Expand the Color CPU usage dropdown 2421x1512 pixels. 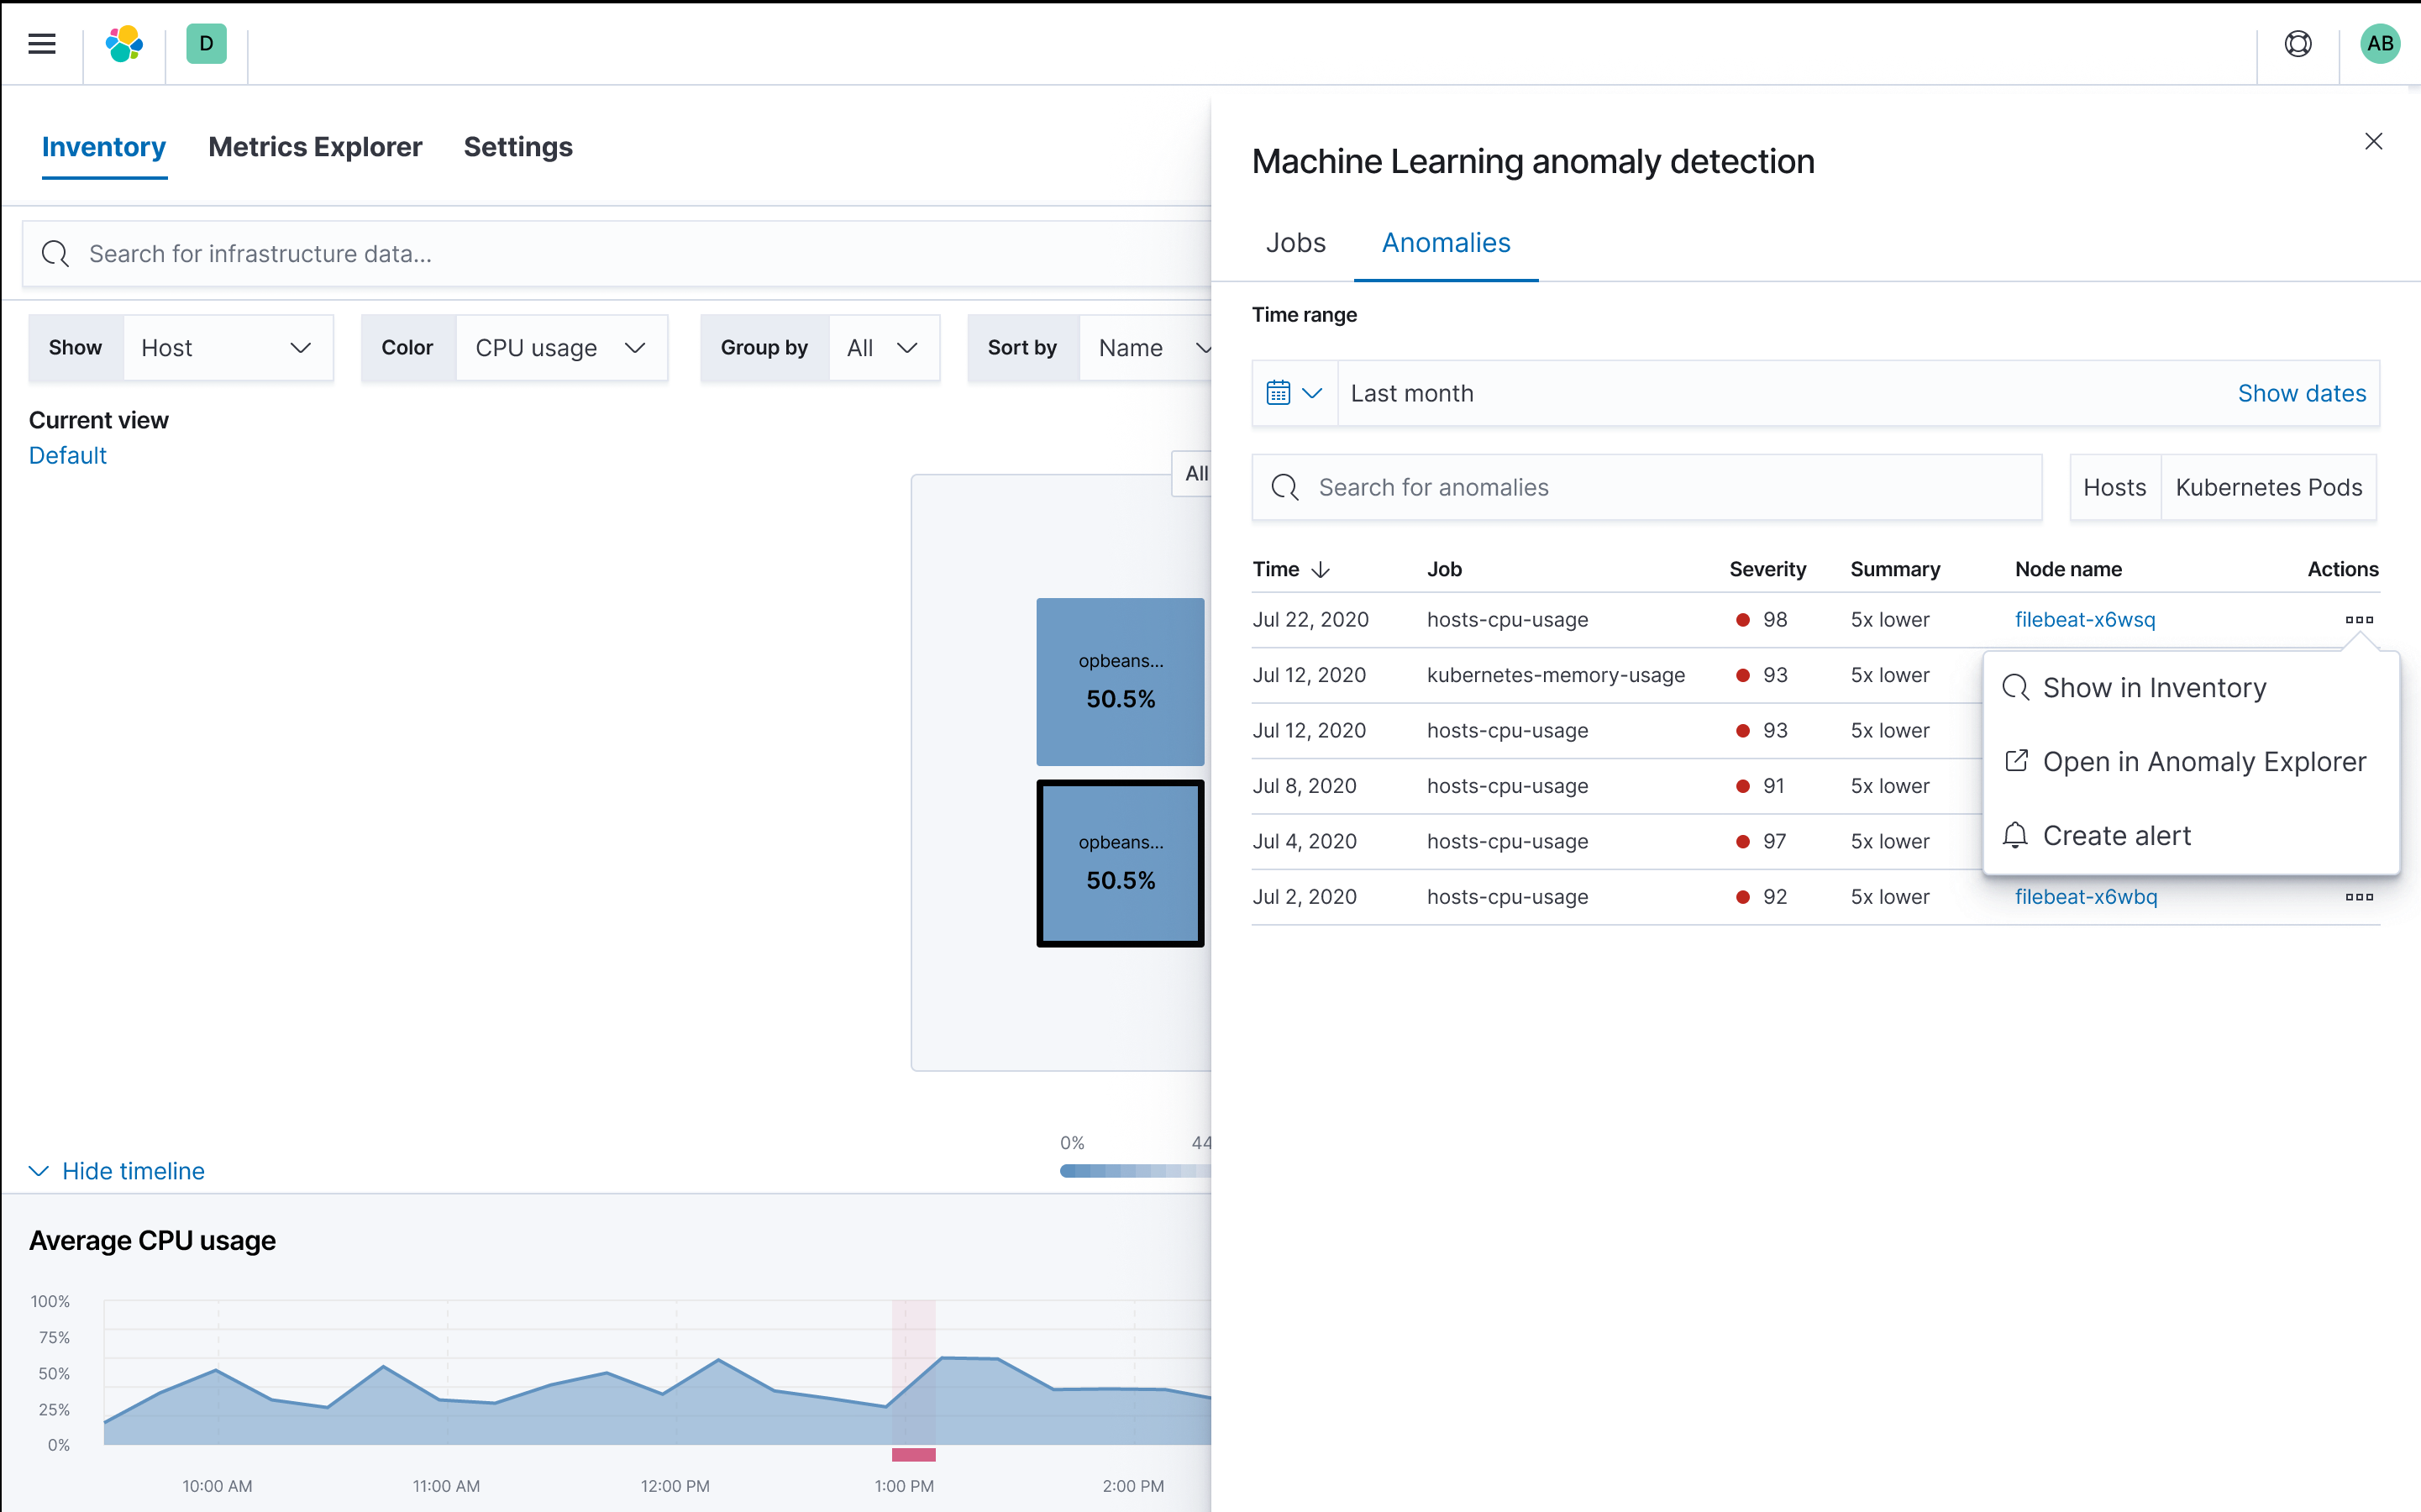coord(561,348)
